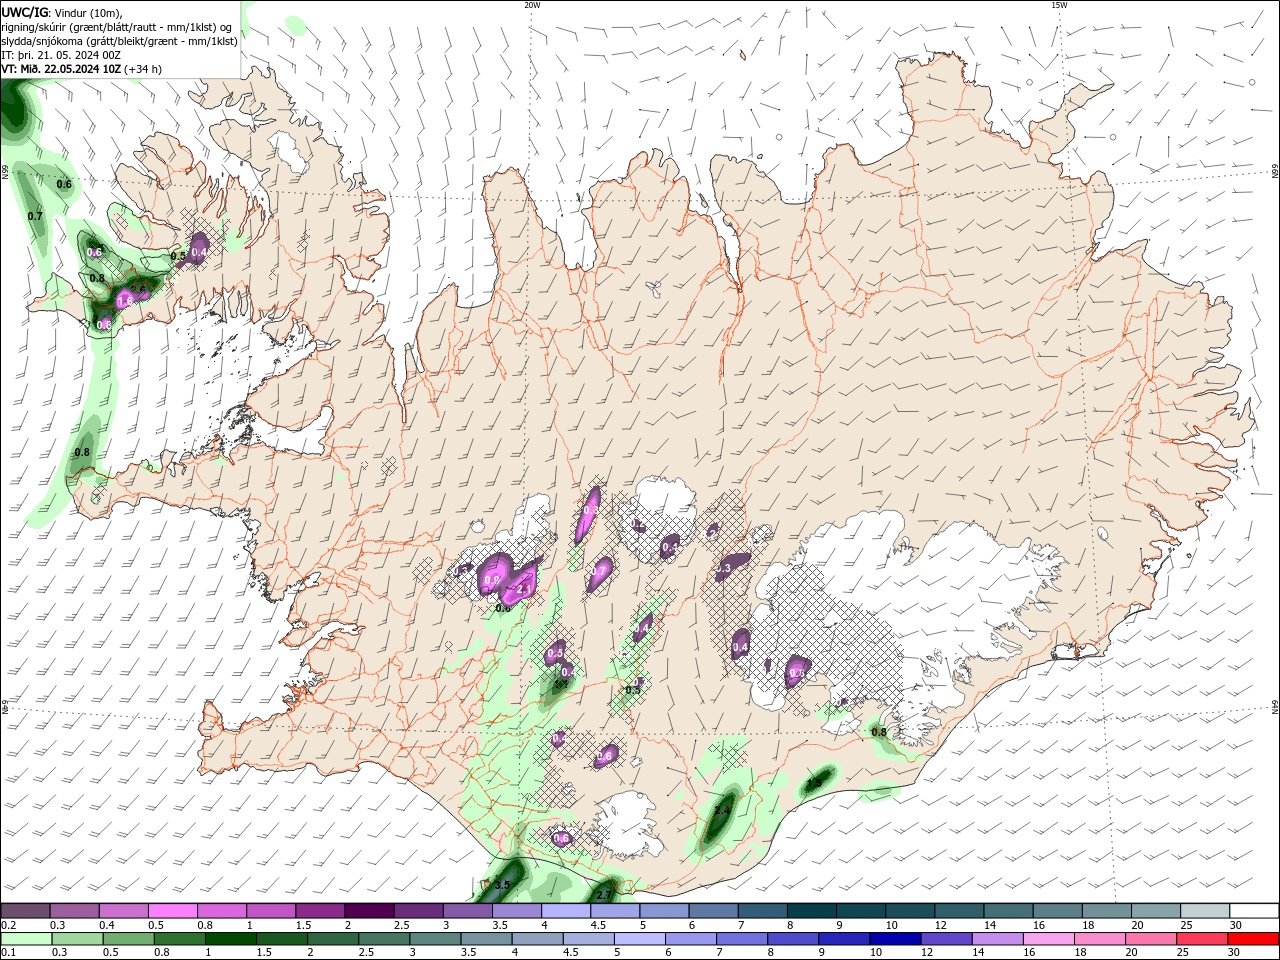Select the 'IT: þri. 21. 05. 2024 00Z' line
Image resolution: width=1280 pixels, height=960 pixels.
61,55
